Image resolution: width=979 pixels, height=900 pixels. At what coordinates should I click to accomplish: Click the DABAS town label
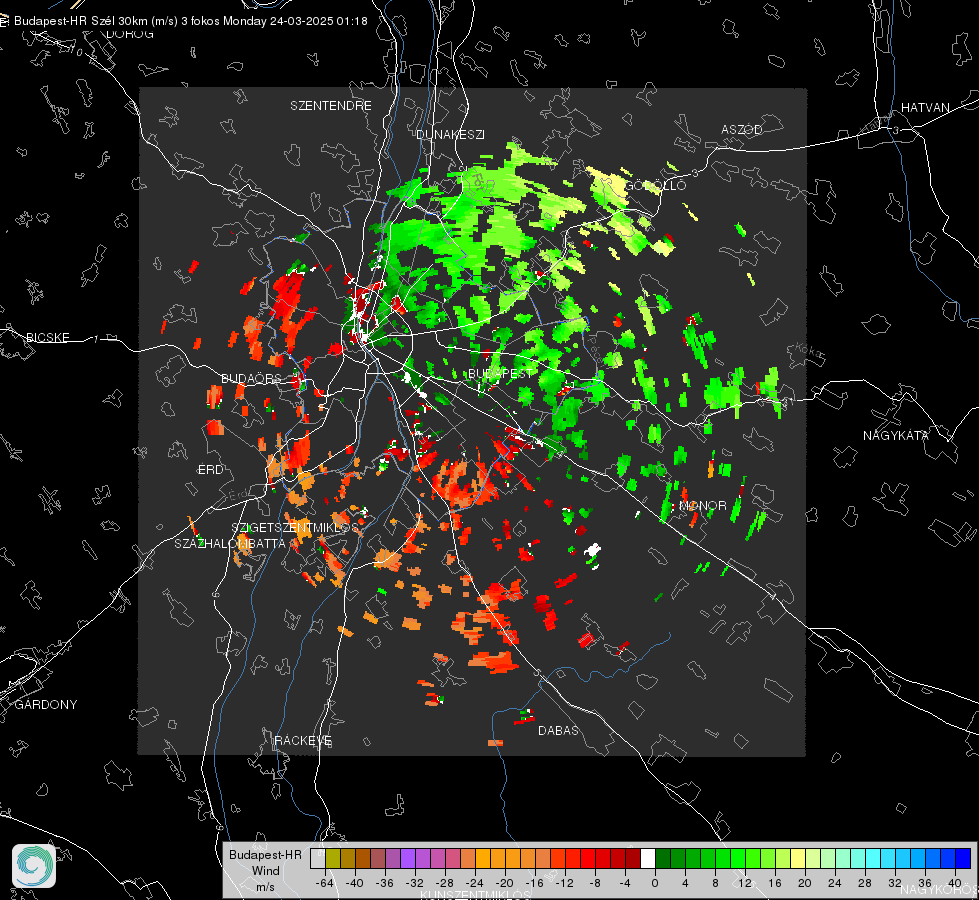[558, 730]
